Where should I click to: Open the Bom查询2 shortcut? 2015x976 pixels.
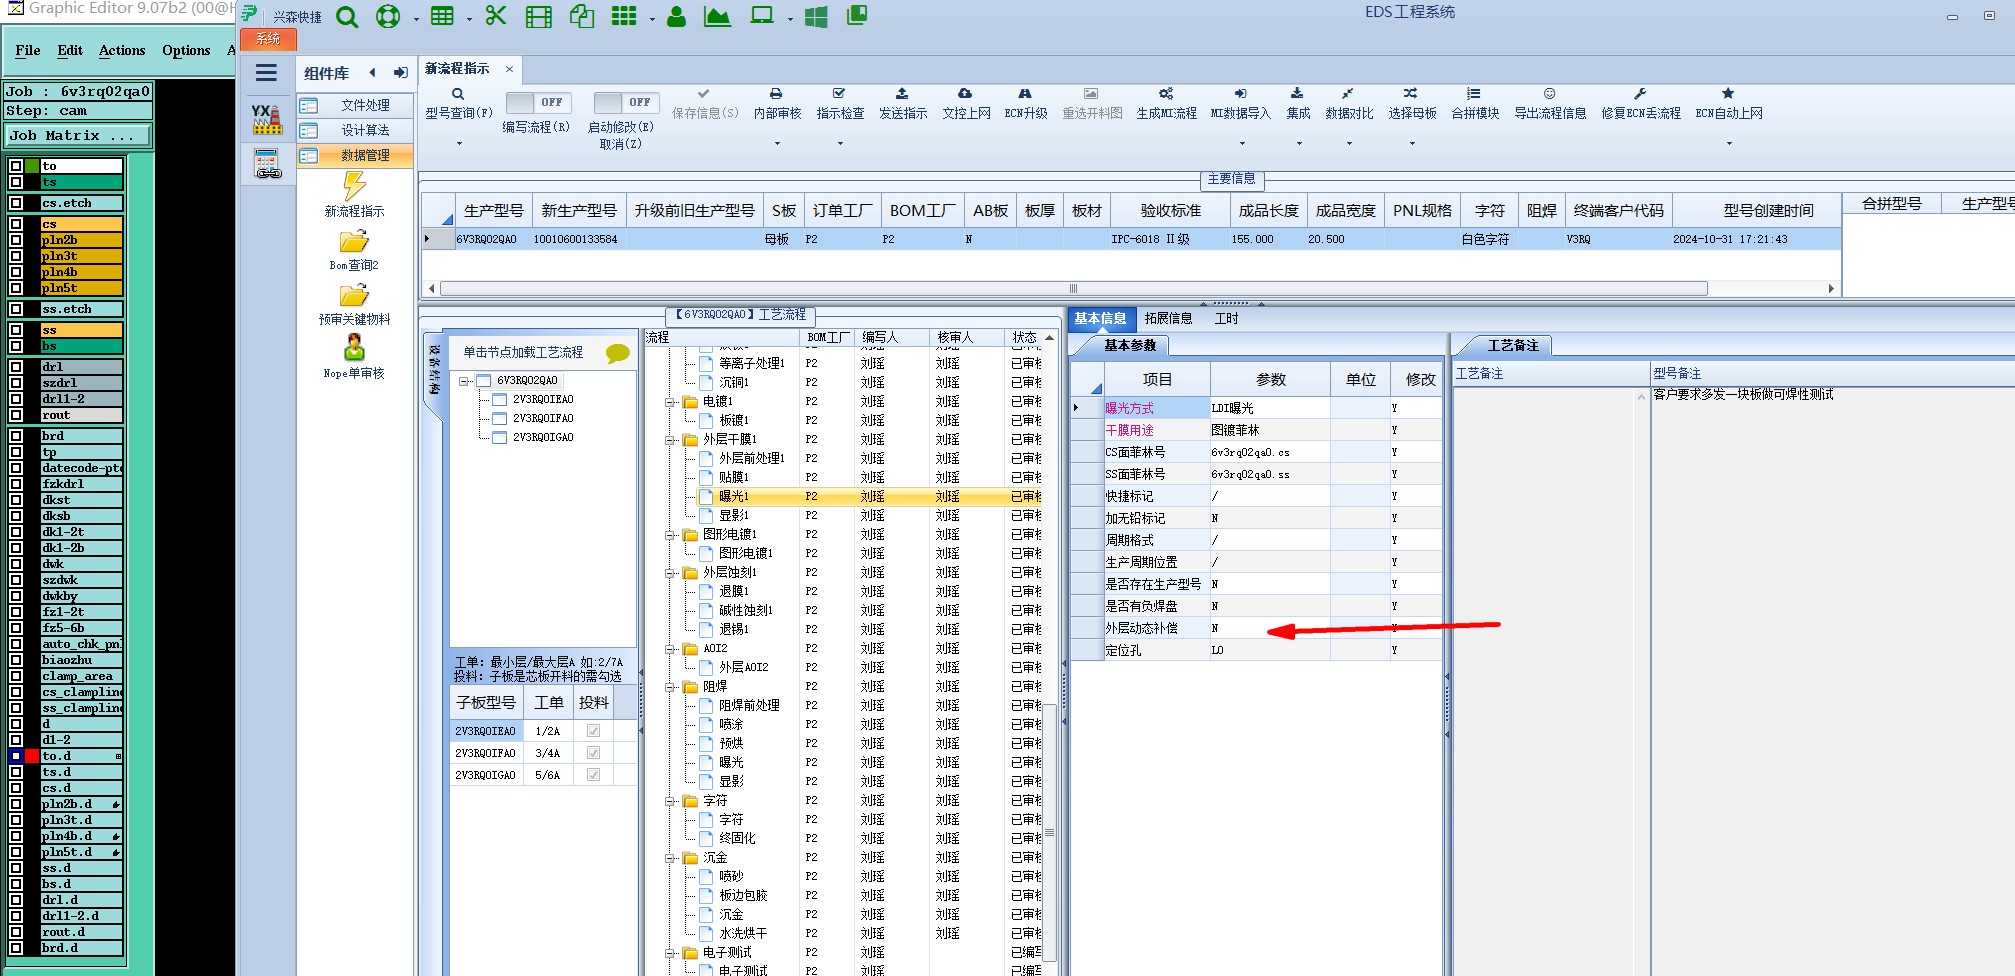[354, 250]
